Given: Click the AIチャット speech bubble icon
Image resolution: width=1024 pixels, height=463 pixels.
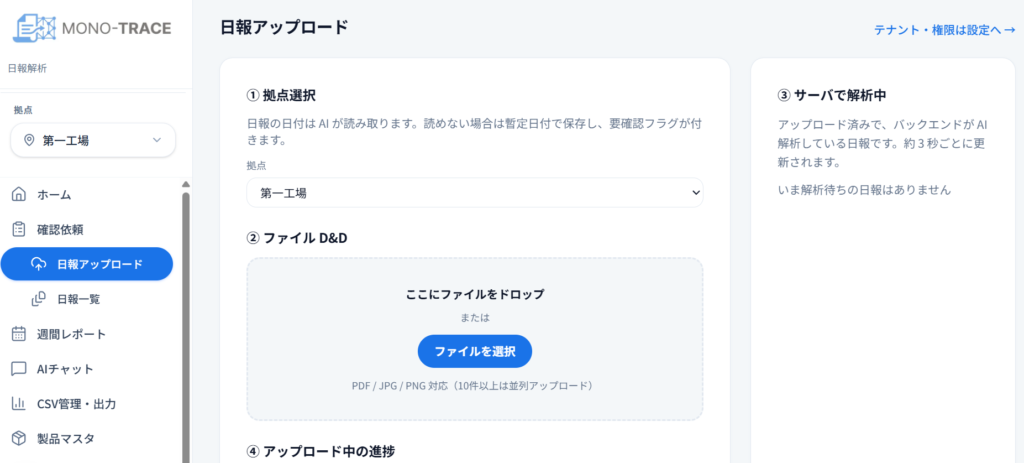Looking at the screenshot, I should click(x=18, y=369).
